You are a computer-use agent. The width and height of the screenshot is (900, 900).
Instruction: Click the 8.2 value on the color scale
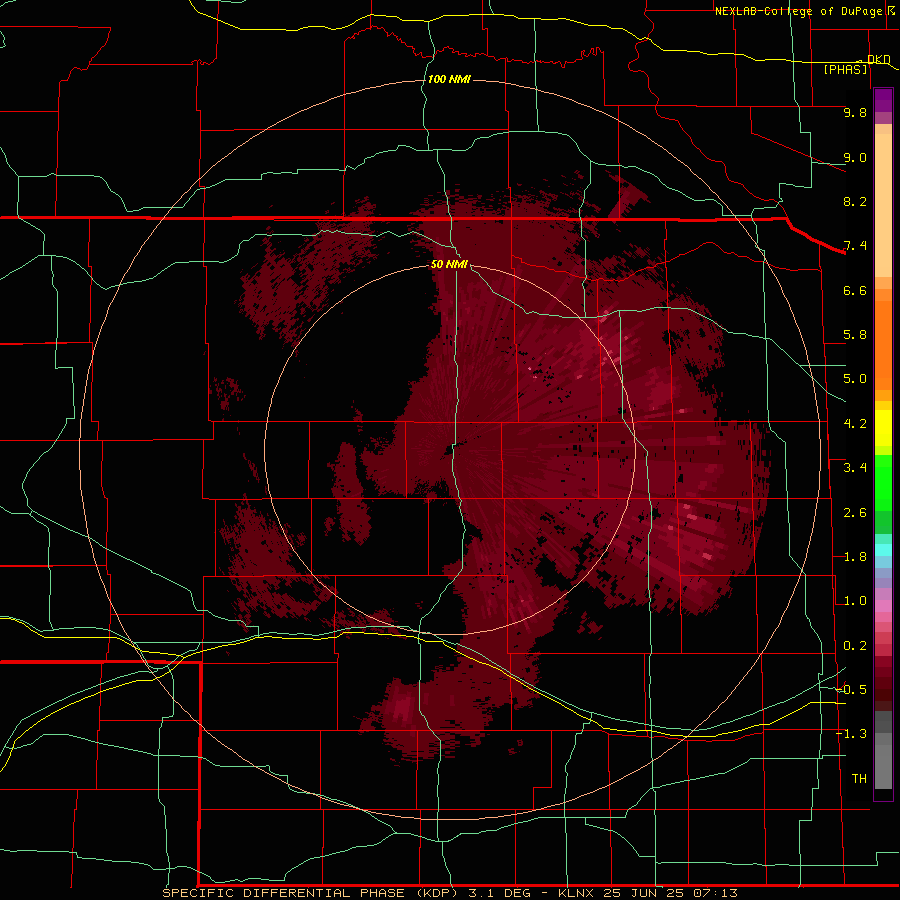[x=855, y=201]
